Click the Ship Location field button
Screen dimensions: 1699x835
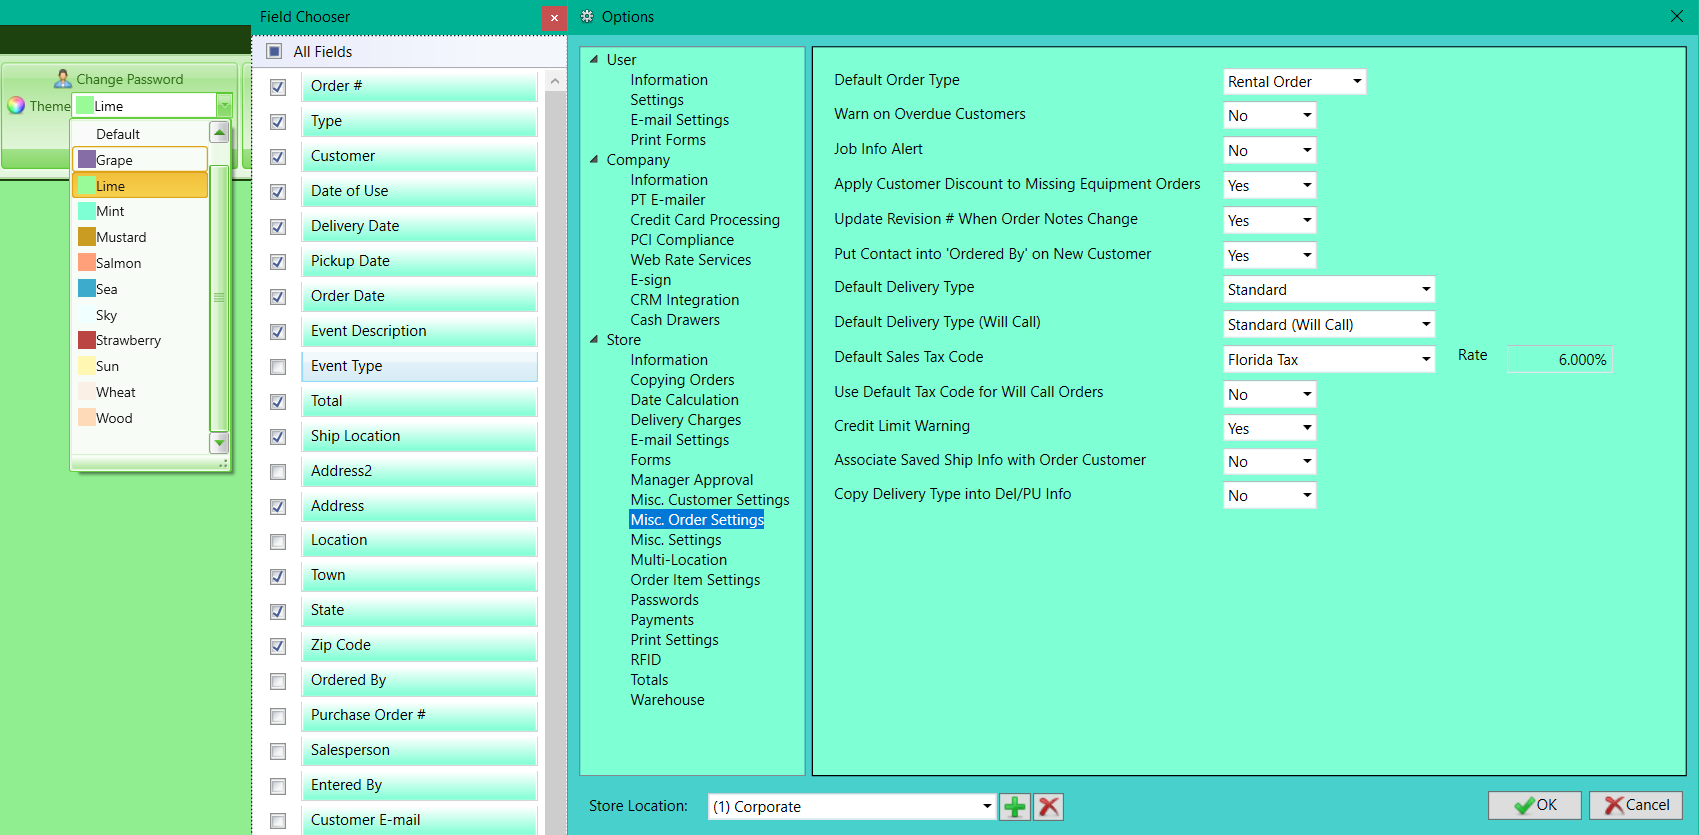419,436
